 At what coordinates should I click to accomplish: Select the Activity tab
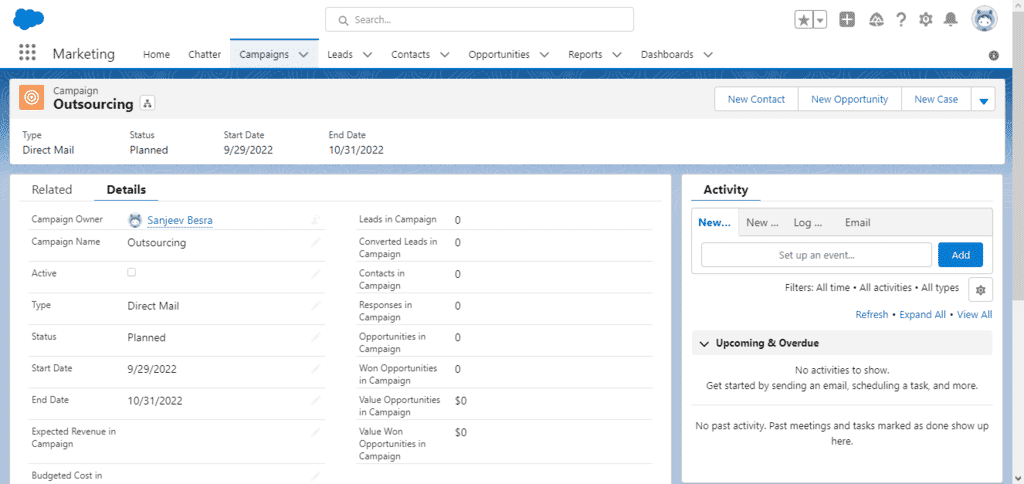[x=726, y=190]
